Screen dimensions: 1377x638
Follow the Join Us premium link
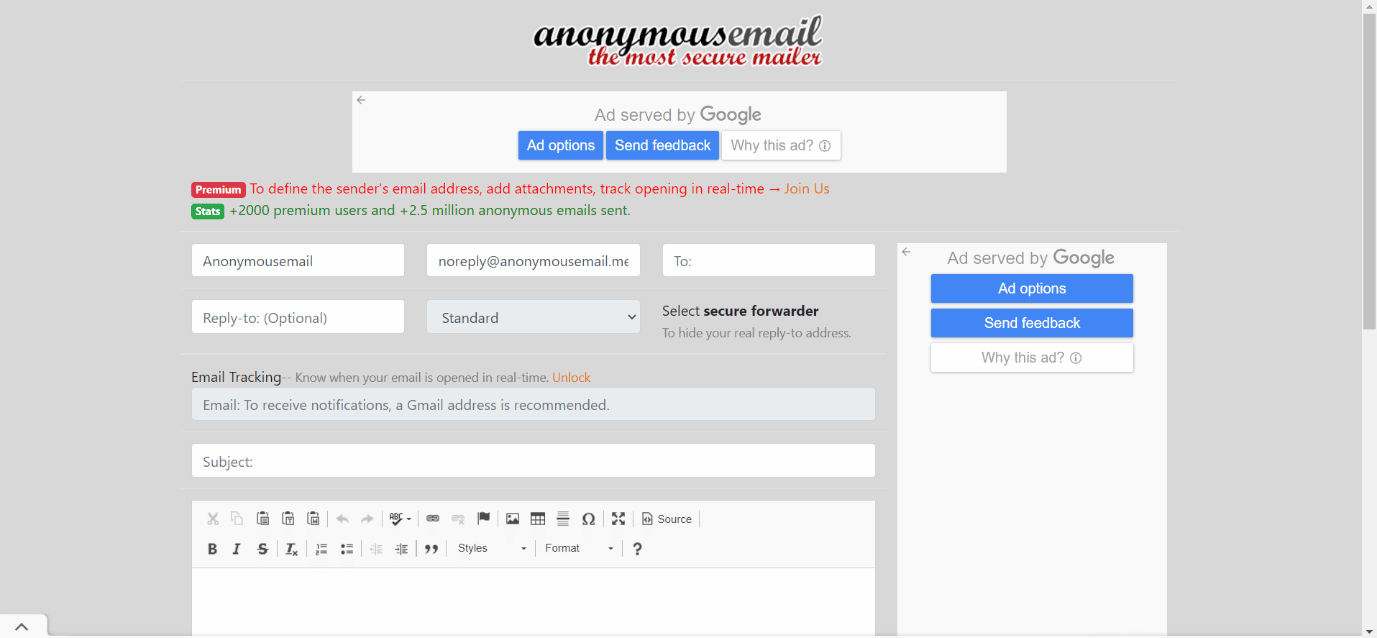coord(807,189)
